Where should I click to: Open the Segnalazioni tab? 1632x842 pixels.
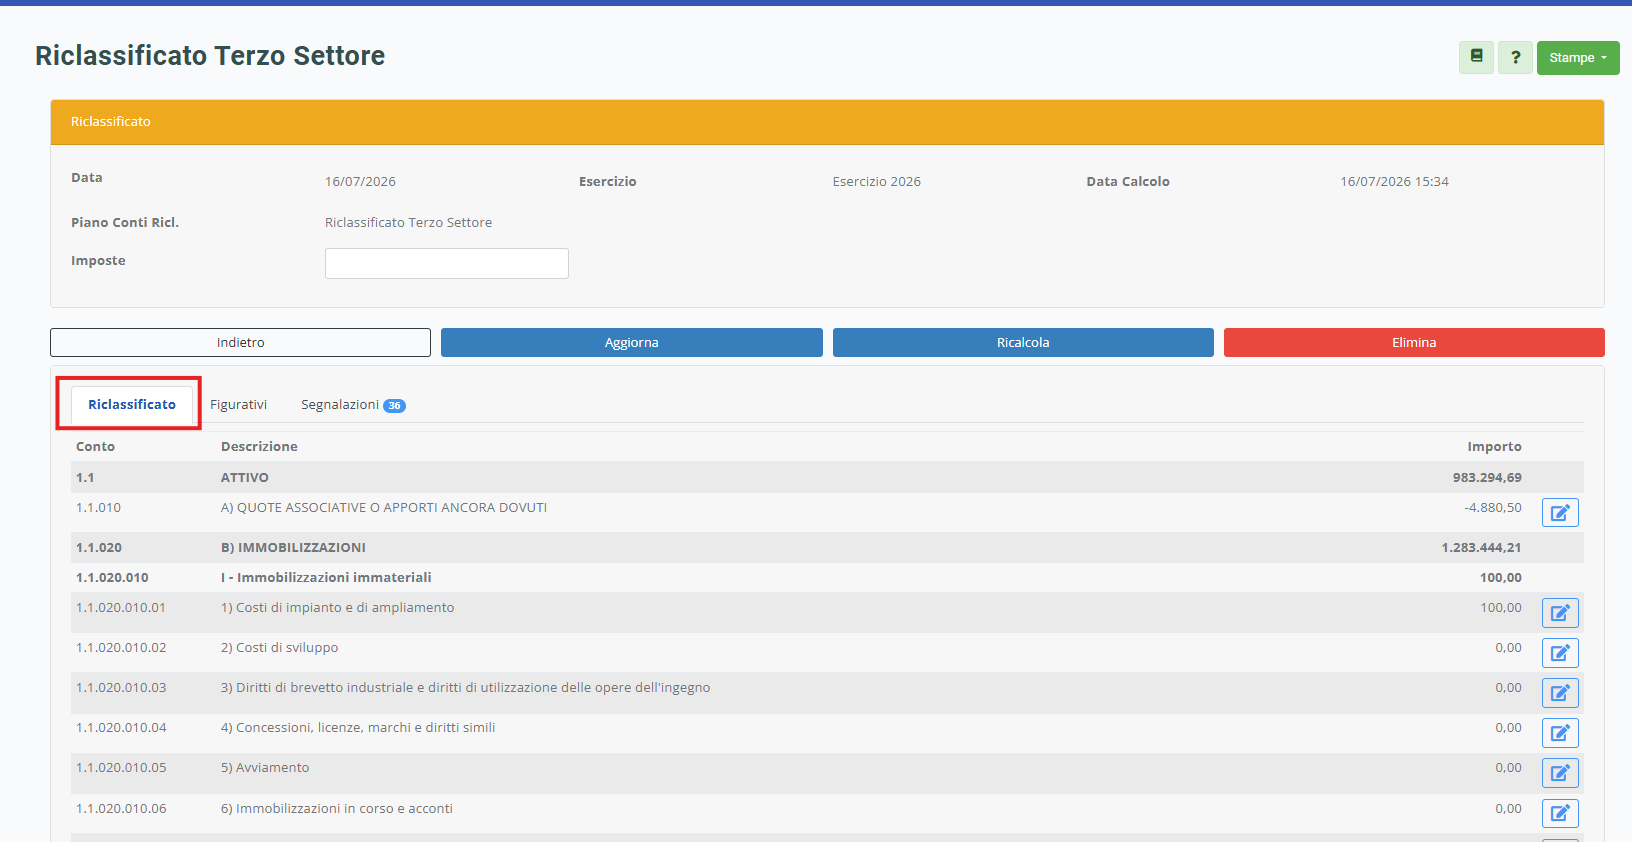[x=353, y=404]
